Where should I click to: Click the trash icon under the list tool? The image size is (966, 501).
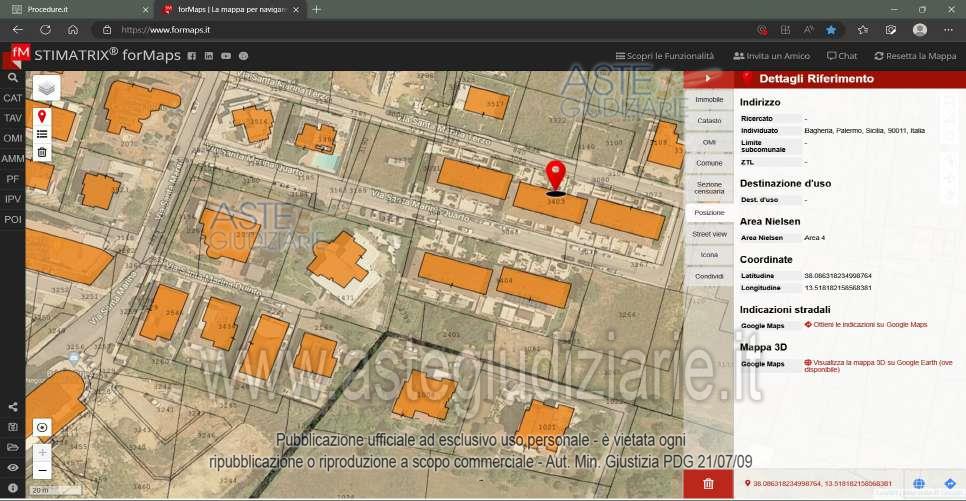click(x=42, y=153)
